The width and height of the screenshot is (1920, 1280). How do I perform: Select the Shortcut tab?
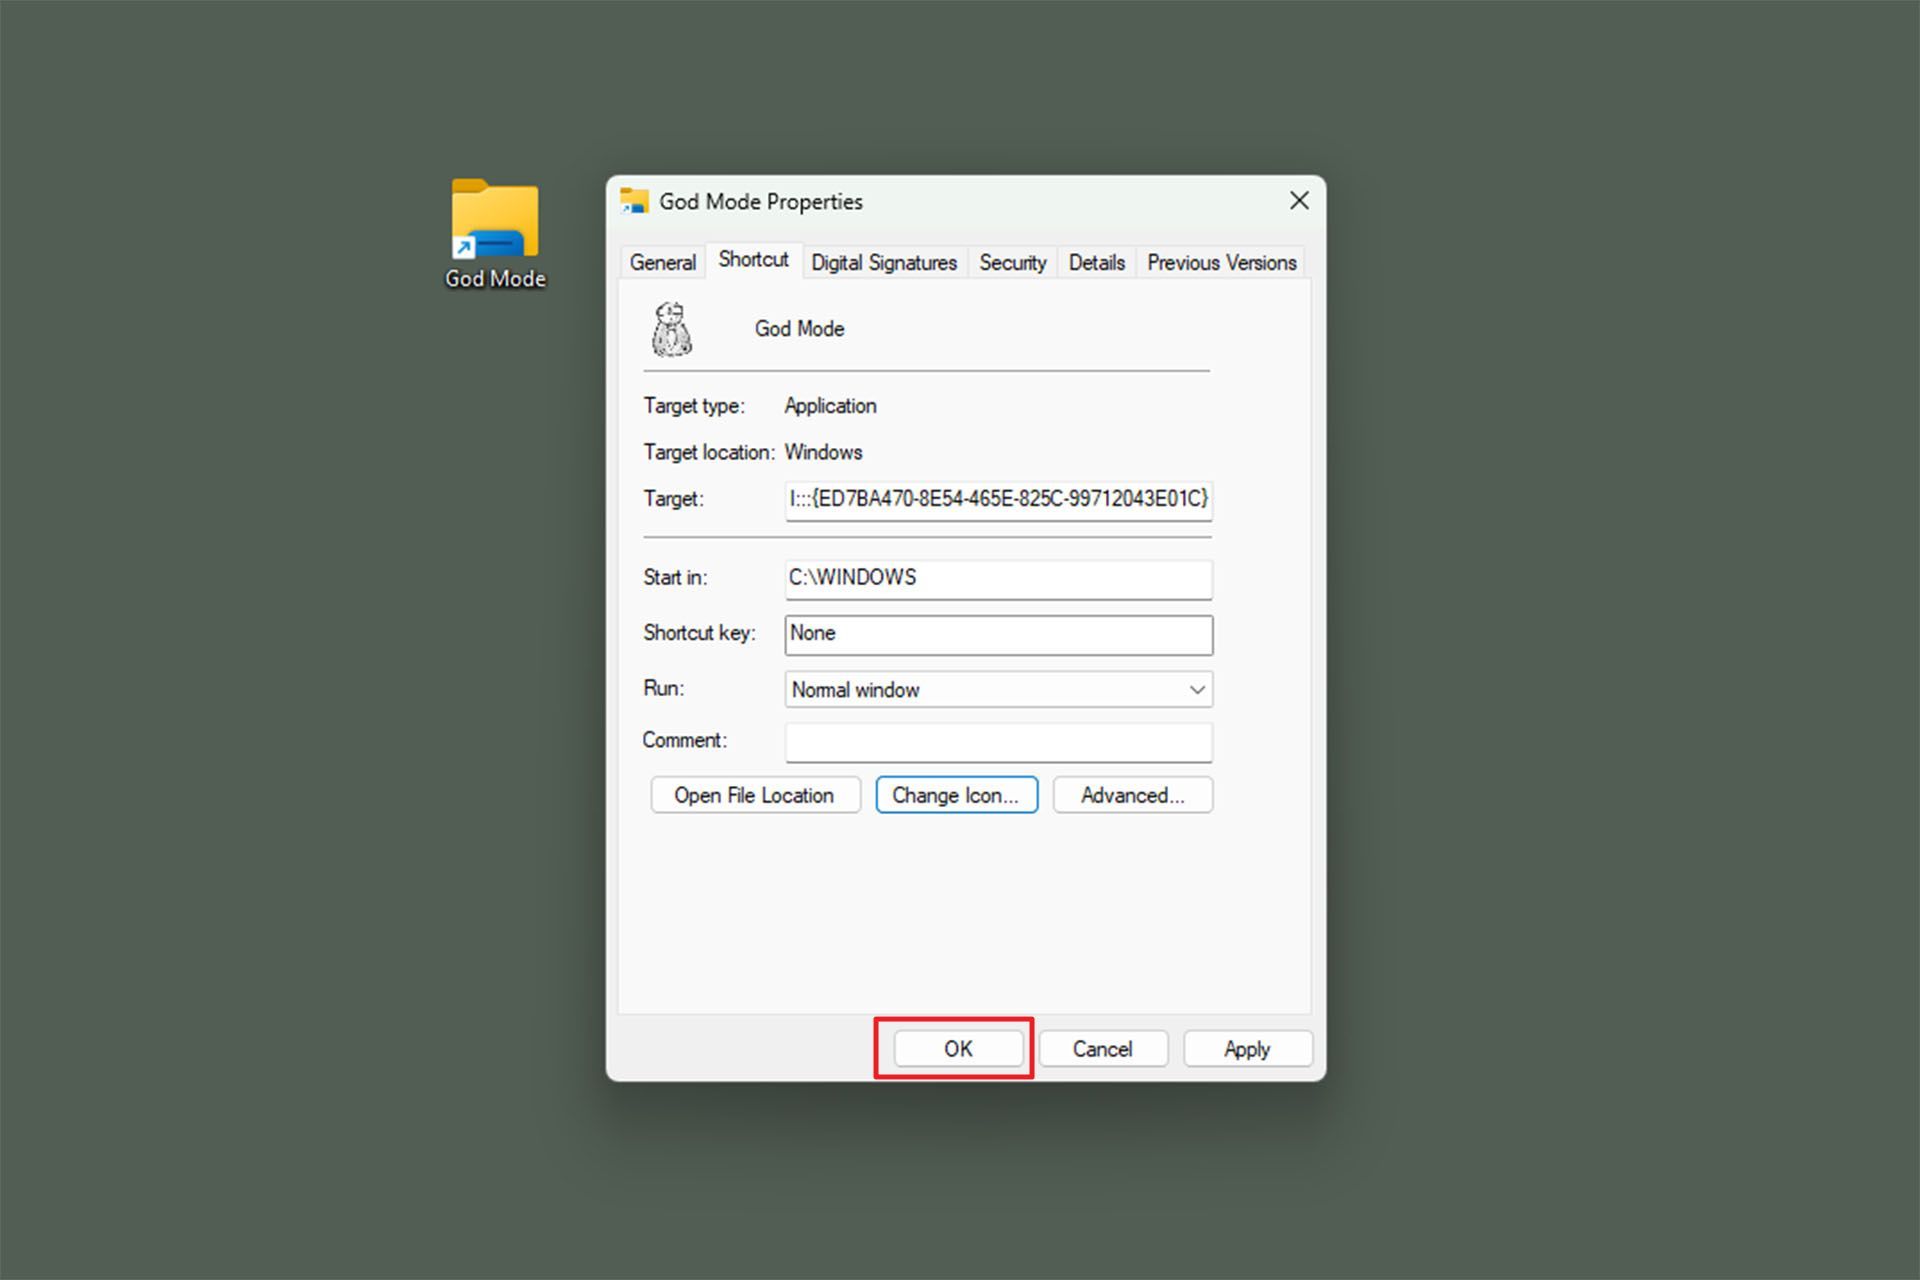pyautogui.click(x=753, y=260)
